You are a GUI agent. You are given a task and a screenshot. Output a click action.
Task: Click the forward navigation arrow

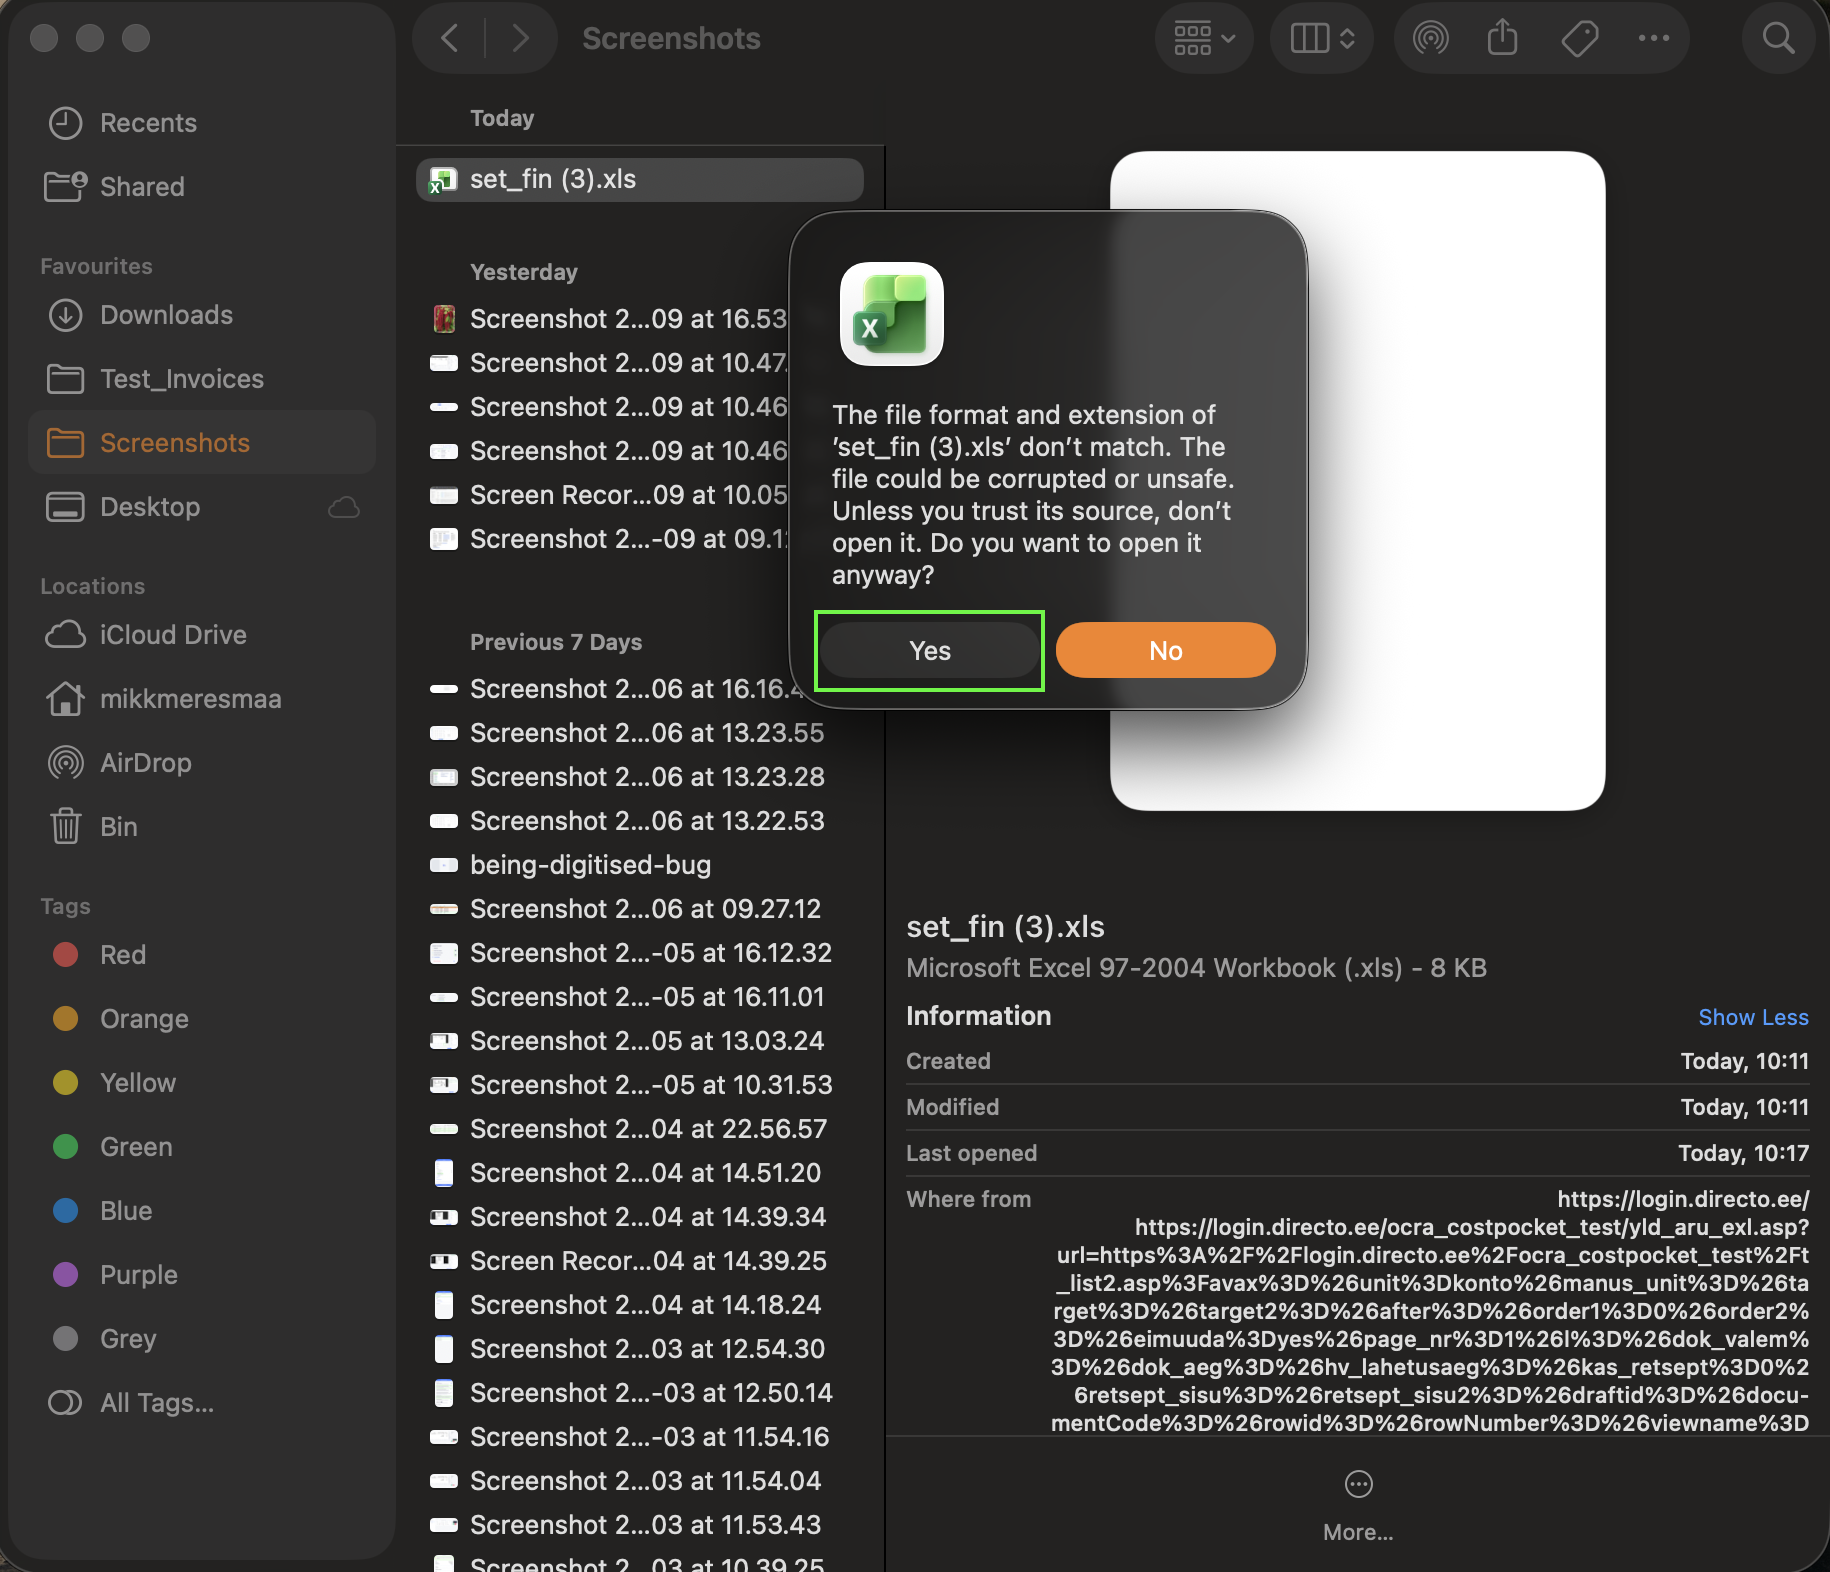520,39
